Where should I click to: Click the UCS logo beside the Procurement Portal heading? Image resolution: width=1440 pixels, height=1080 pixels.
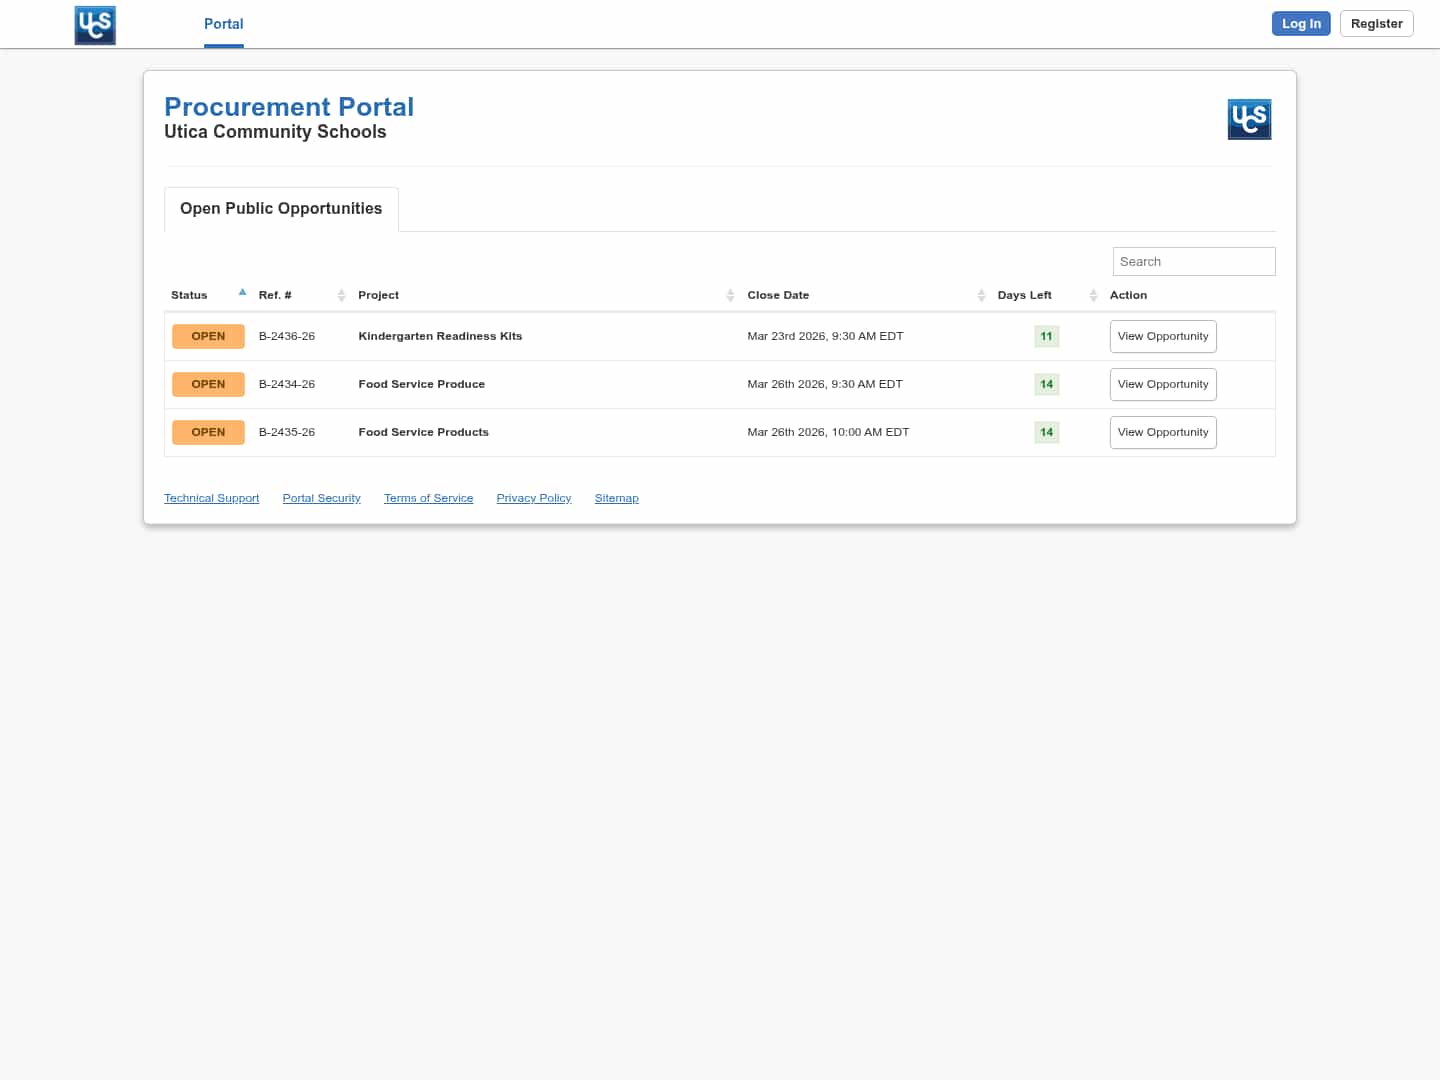click(x=1249, y=120)
